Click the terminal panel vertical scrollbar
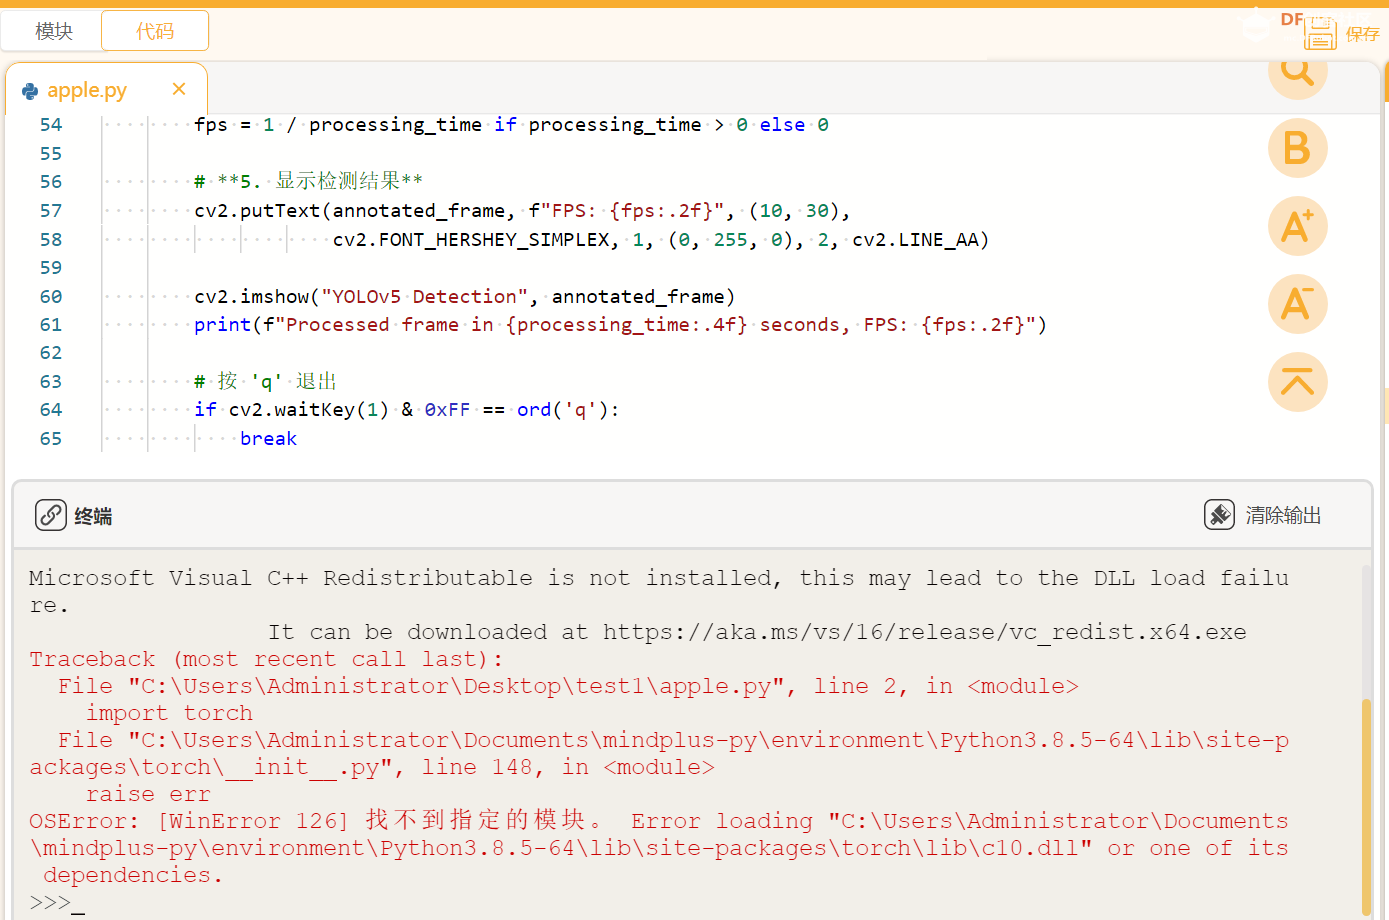This screenshot has width=1389, height=920. coord(1366,800)
